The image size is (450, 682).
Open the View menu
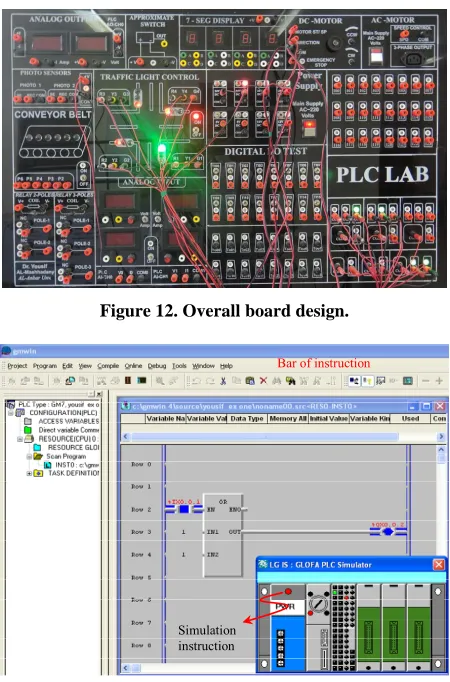(x=85, y=366)
